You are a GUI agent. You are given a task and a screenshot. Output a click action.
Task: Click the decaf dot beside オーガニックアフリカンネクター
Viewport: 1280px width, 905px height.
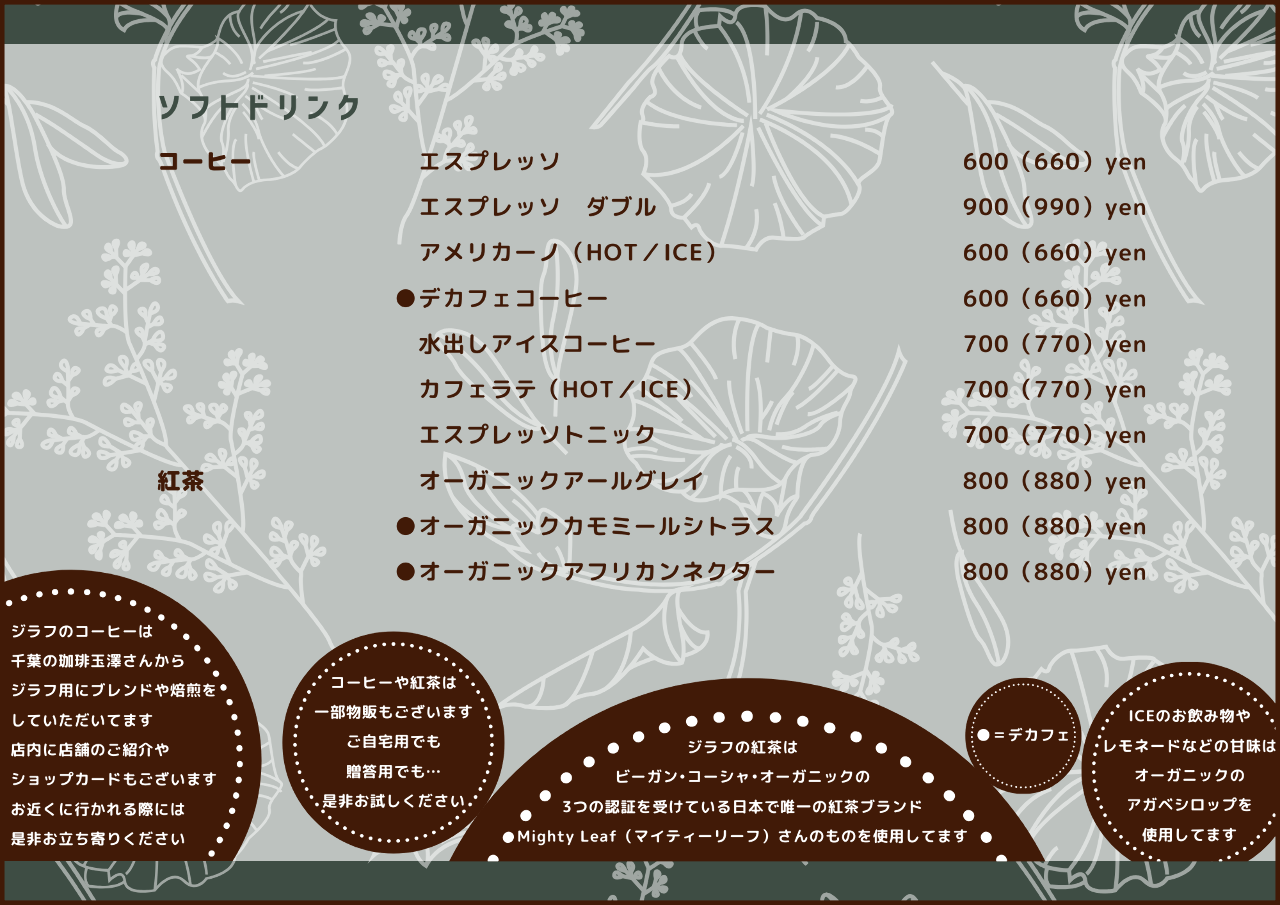405,572
